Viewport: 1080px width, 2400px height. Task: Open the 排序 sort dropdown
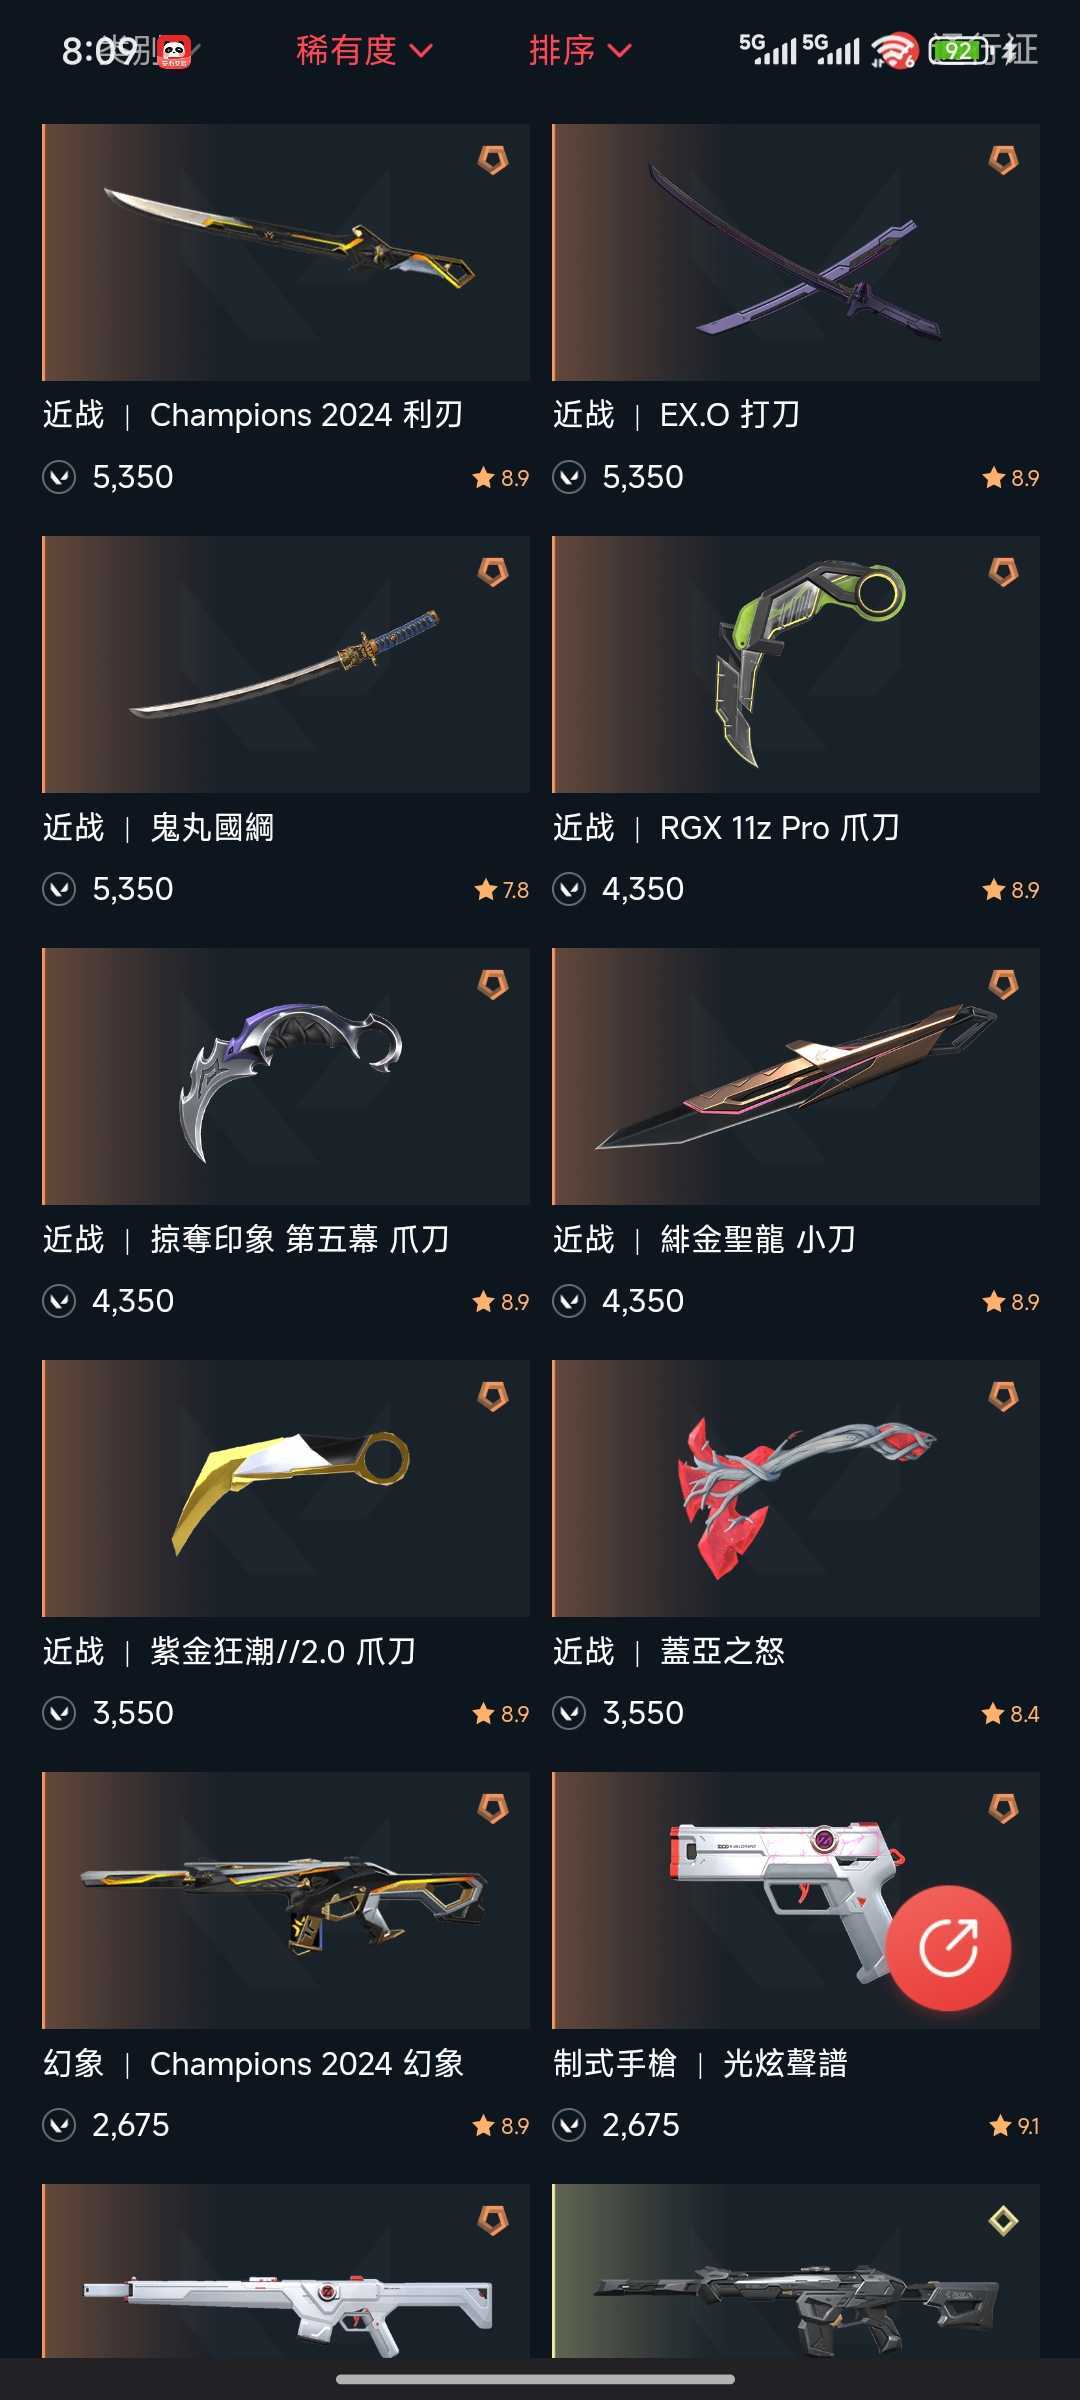(x=580, y=50)
